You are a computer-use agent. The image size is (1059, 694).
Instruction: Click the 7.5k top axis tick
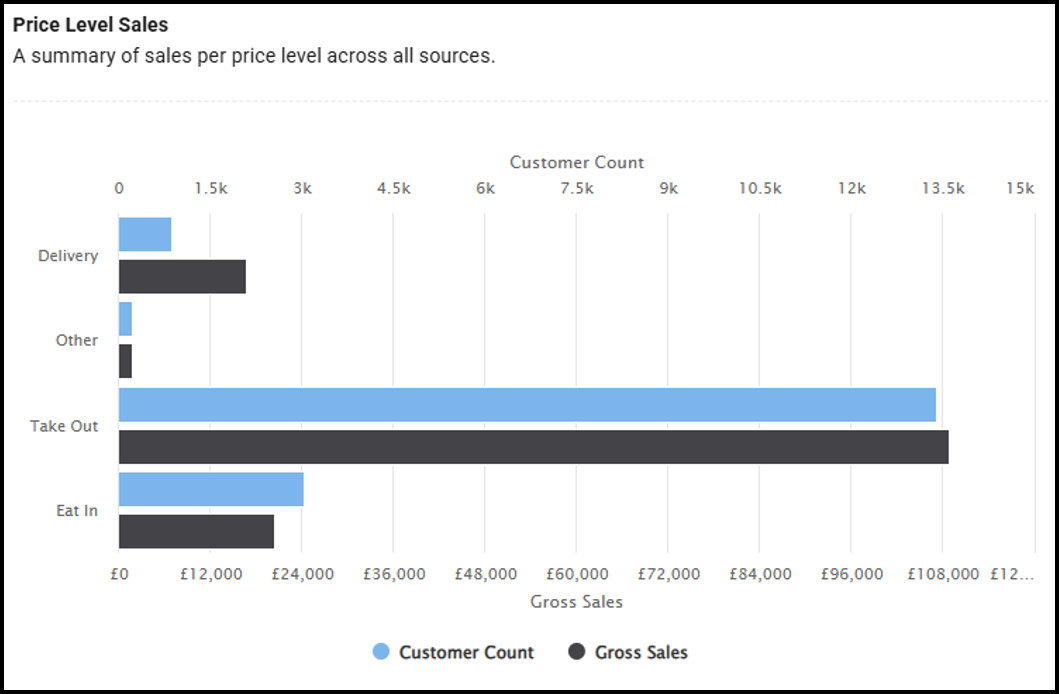pyautogui.click(x=577, y=188)
